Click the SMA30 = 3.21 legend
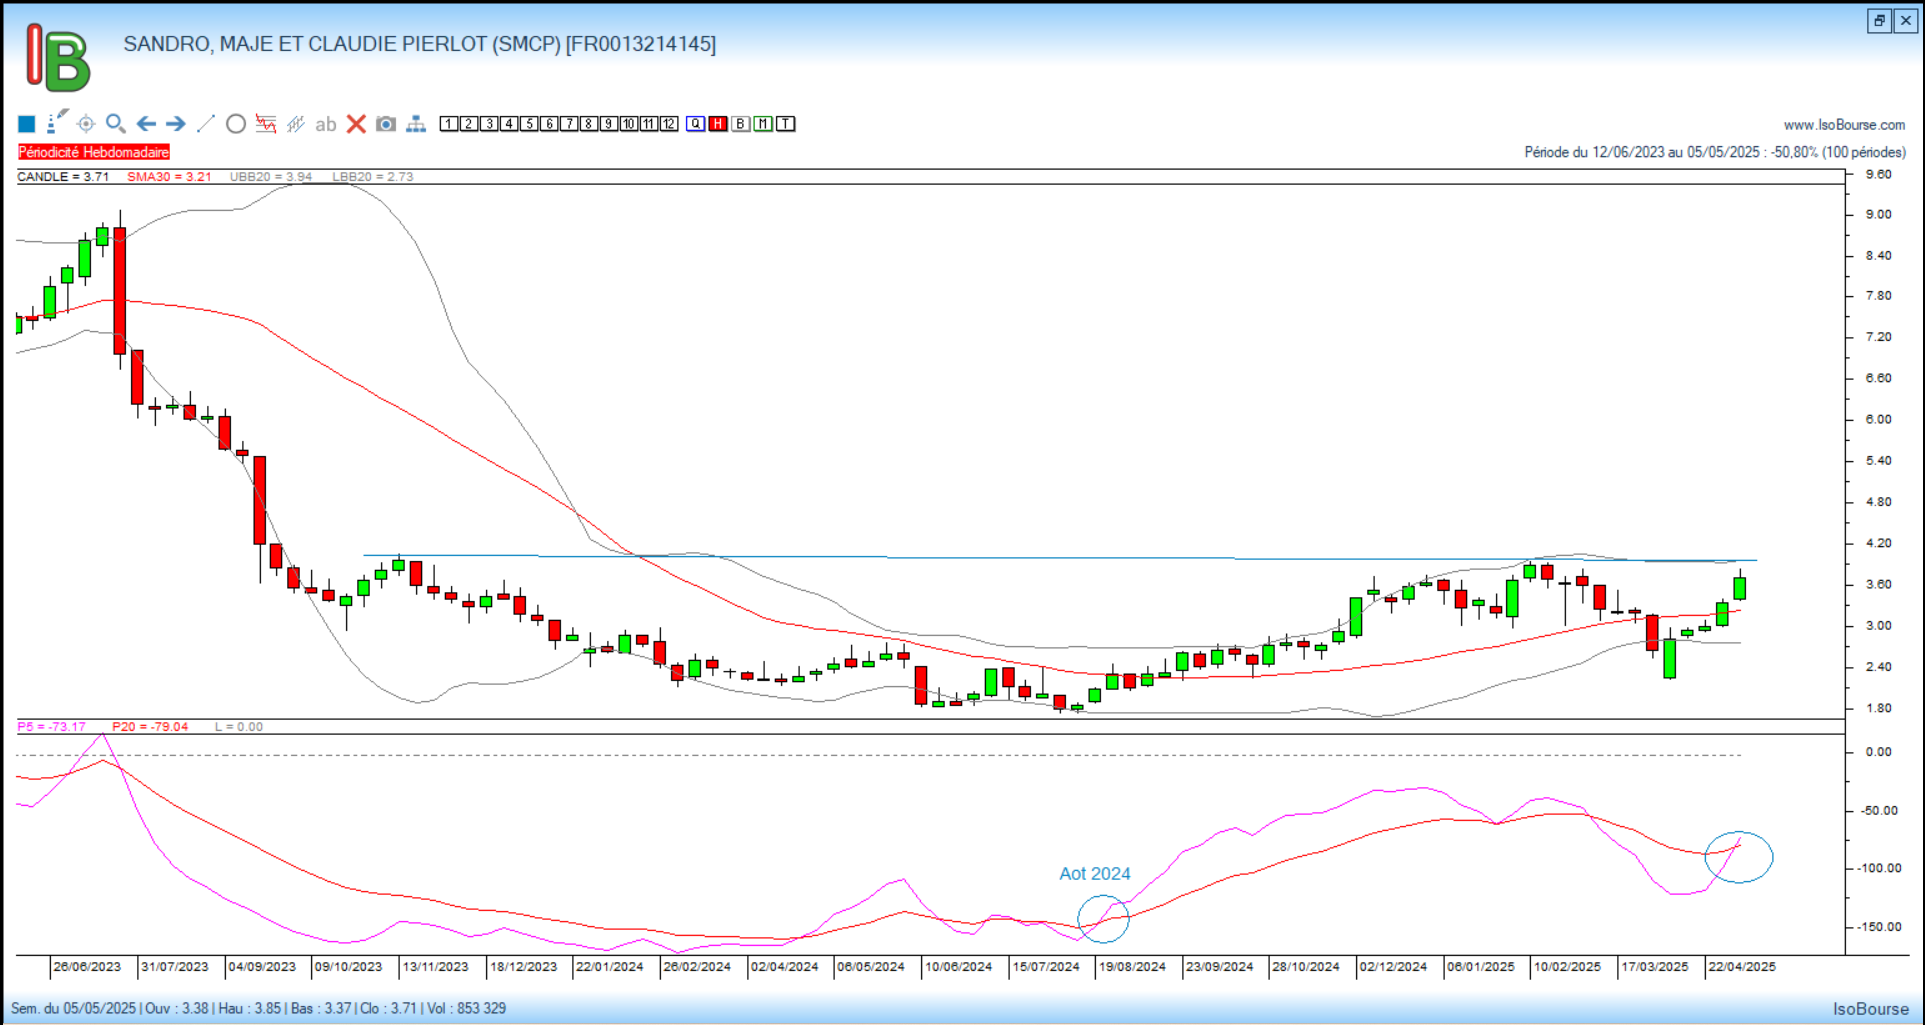 click(x=169, y=177)
